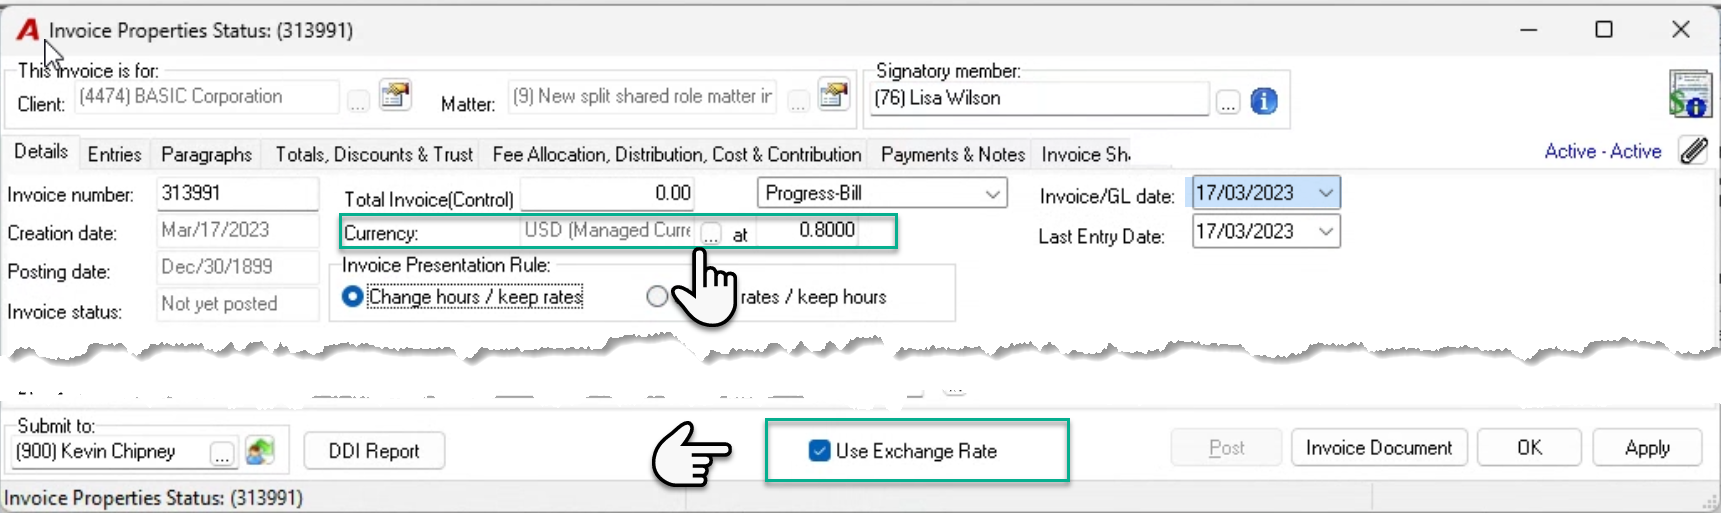Select the rates / keep hours radio option
The image size is (1721, 513).
click(x=657, y=297)
